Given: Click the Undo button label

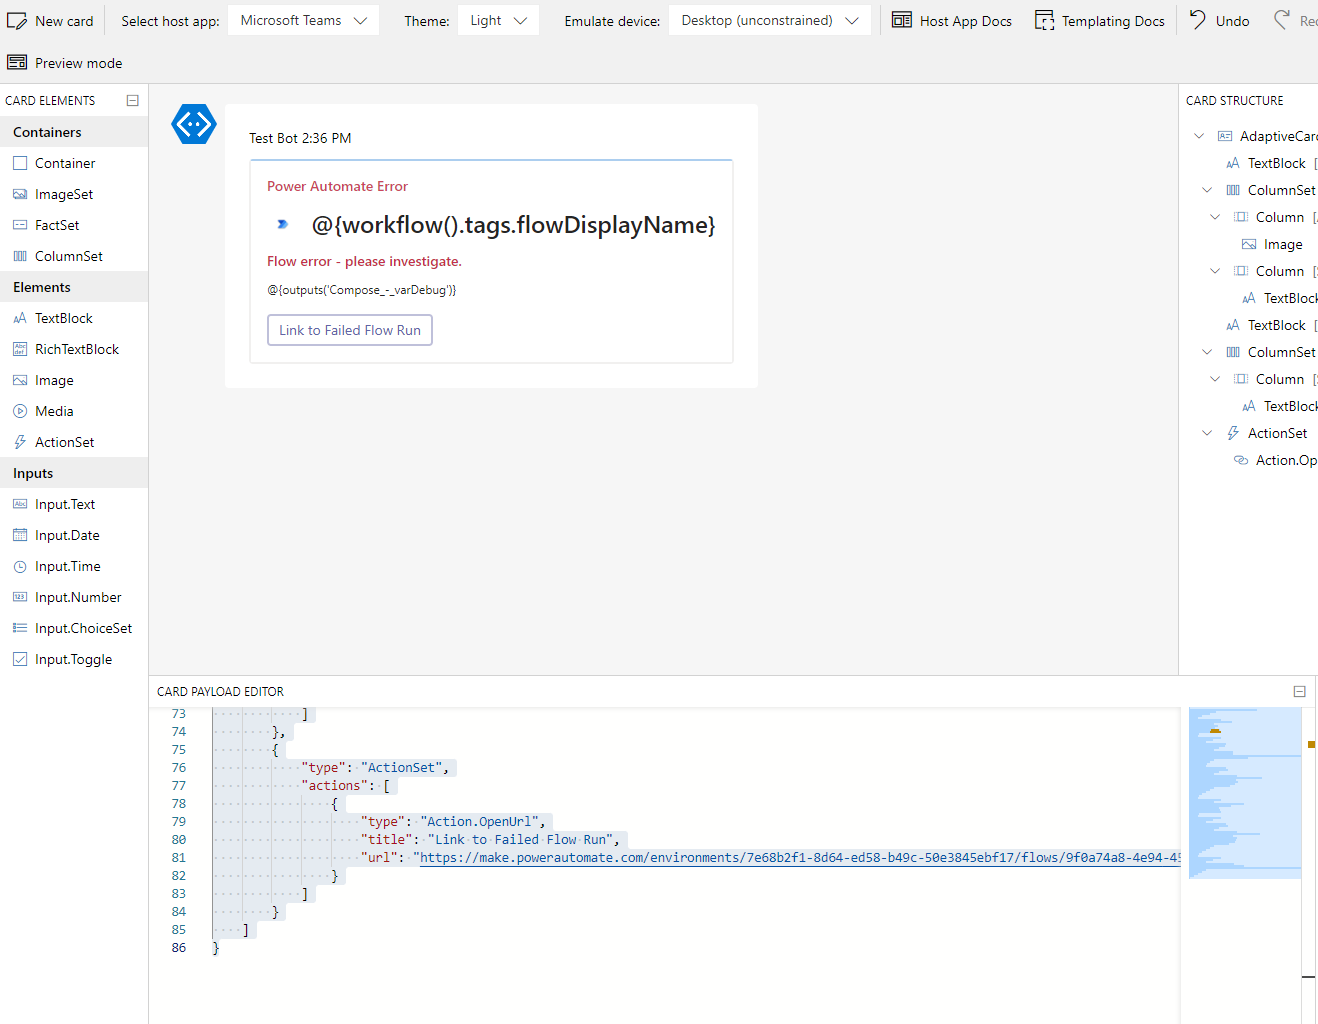Looking at the screenshot, I should (1232, 21).
